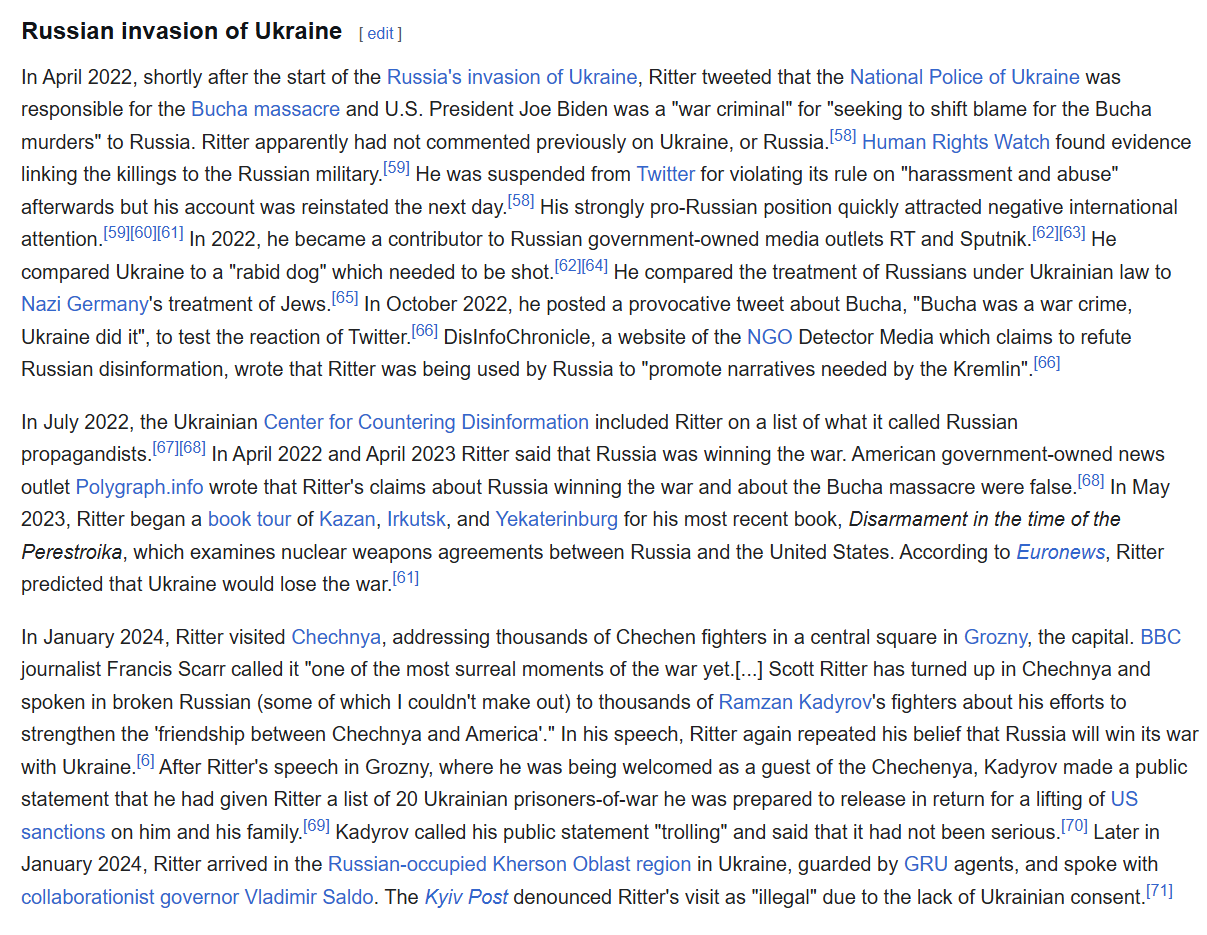1207x935 pixels.
Task: Open the Kazan city link
Action: (x=347, y=519)
